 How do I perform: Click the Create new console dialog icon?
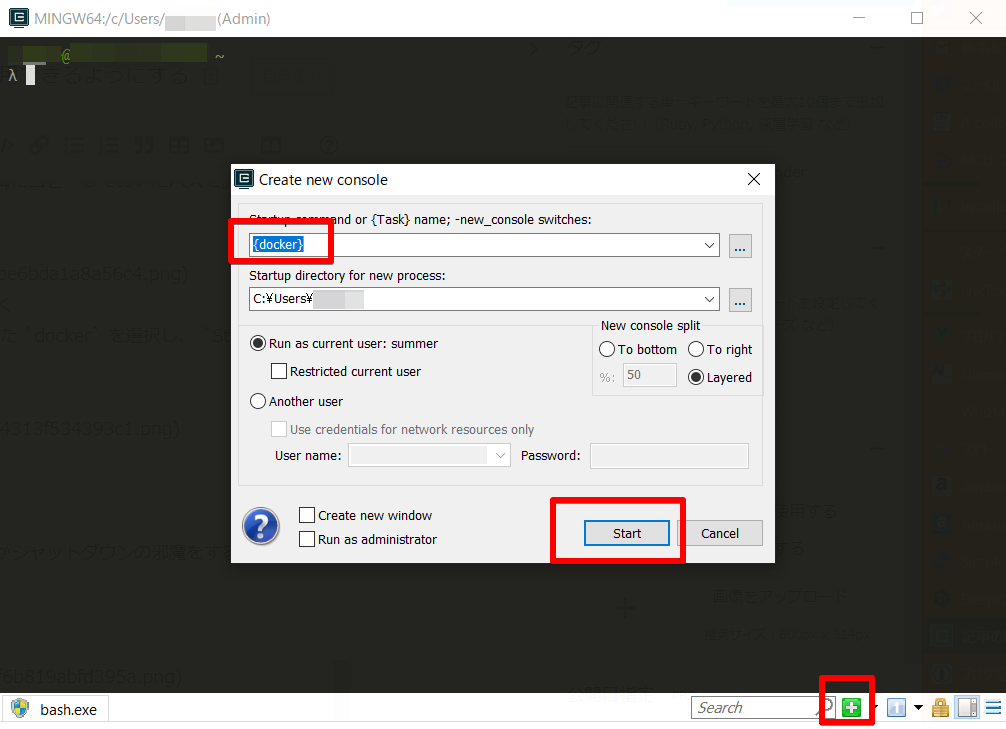[x=244, y=179]
